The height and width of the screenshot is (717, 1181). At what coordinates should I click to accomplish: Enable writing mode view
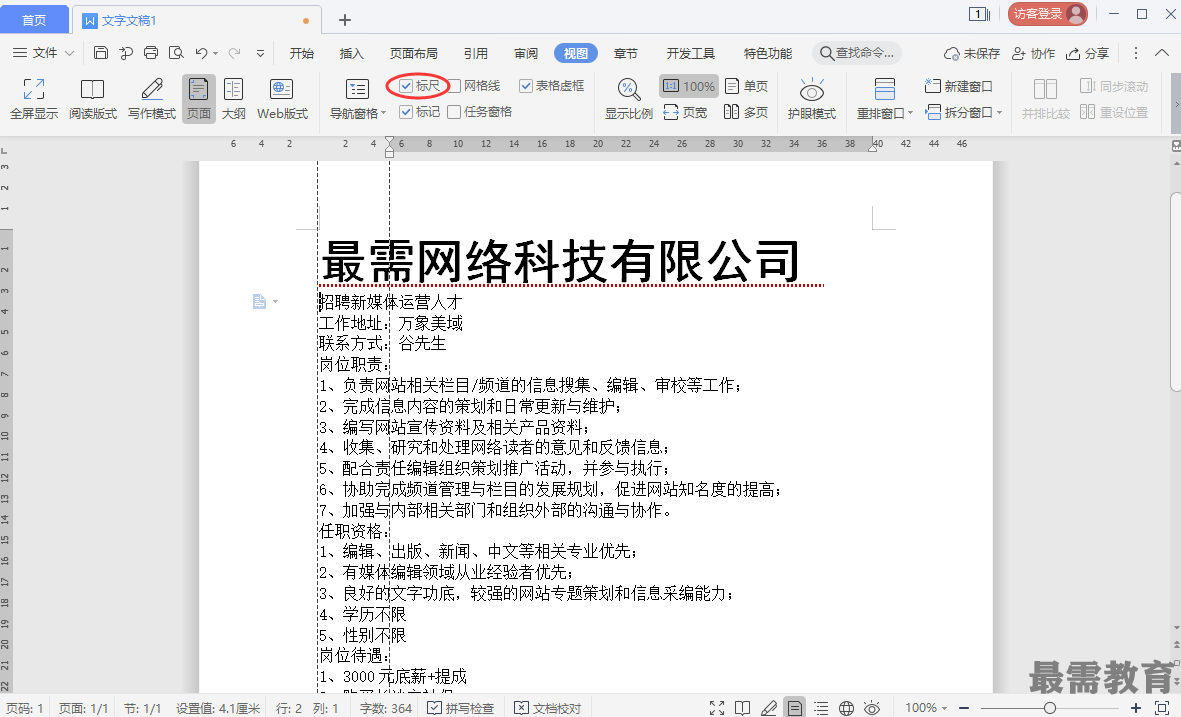click(151, 99)
